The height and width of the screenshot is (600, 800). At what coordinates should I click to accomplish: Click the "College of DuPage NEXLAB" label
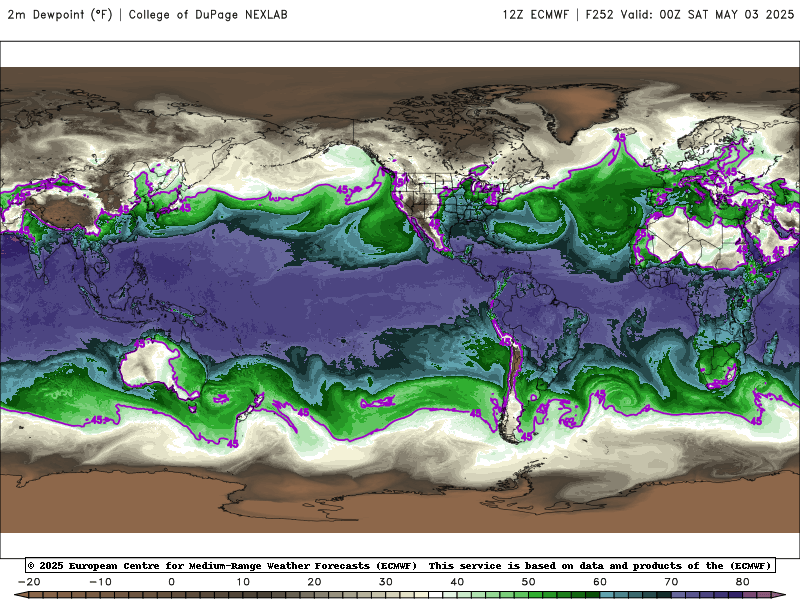click(208, 15)
